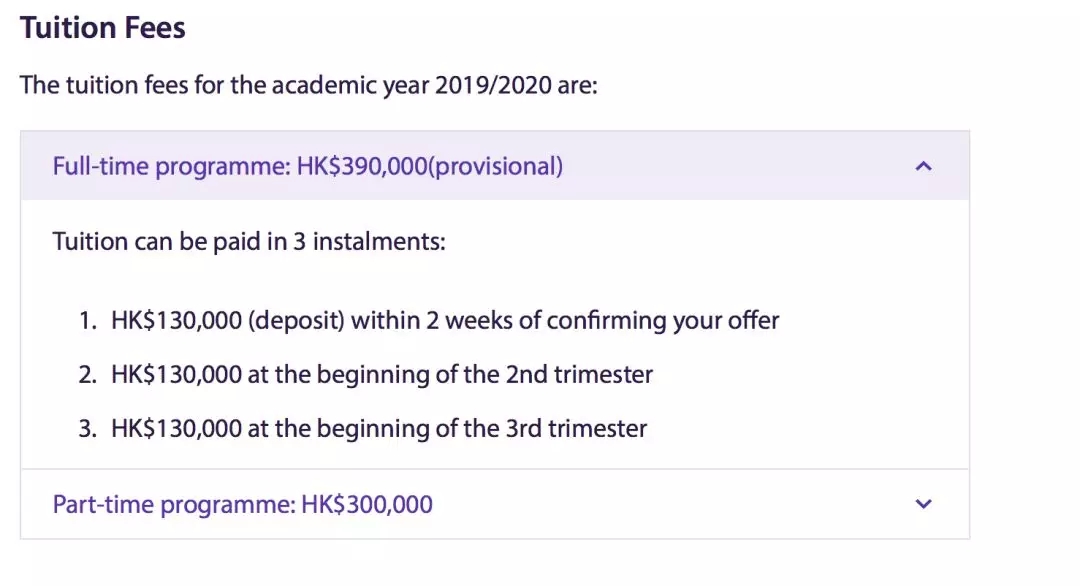Screen dimensions: 1080x586
Task: Click the third instalment for the 3rd trimester
Action: click(x=362, y=428)
